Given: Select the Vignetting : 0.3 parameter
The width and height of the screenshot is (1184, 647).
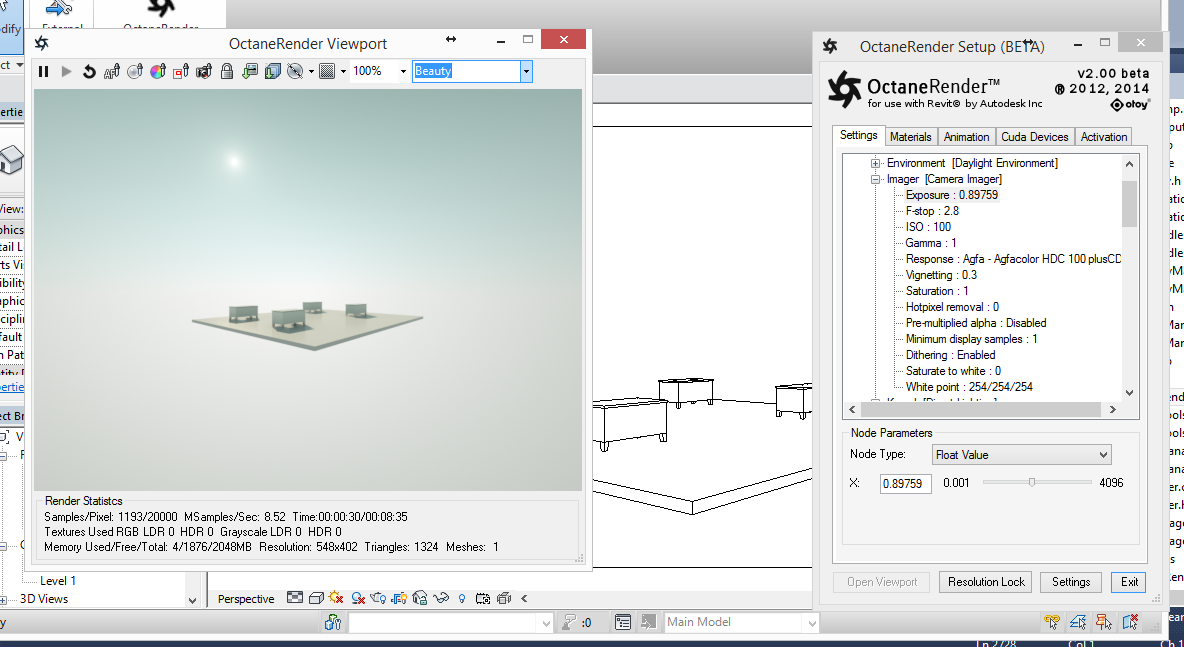Looking at the screenshot, I should pyautogui.click(x=941, y=275).
